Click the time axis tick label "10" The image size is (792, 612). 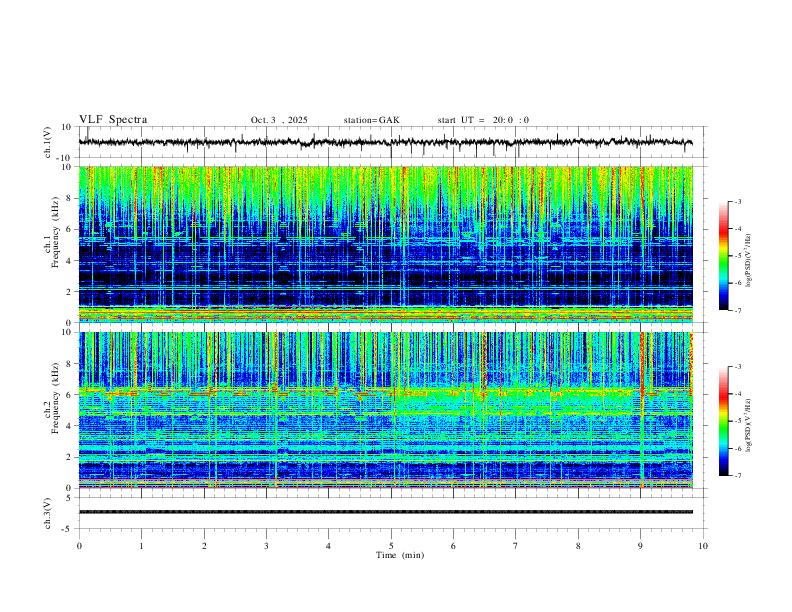point(703,546)
